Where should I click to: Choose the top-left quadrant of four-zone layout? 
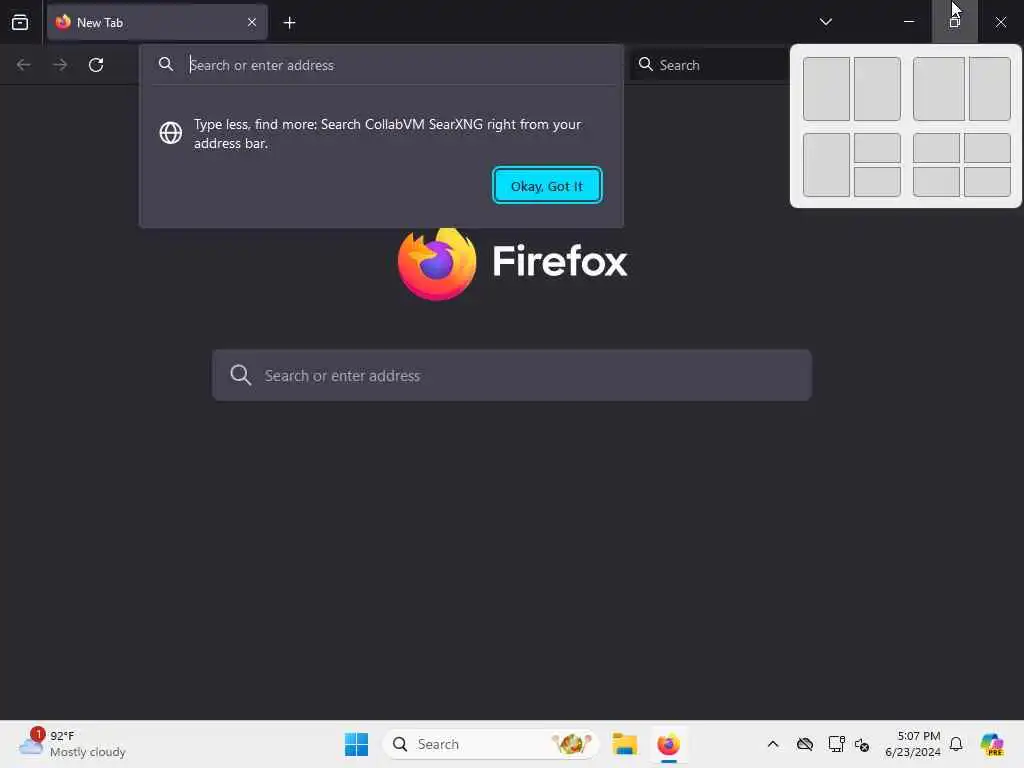pos(936,148)
